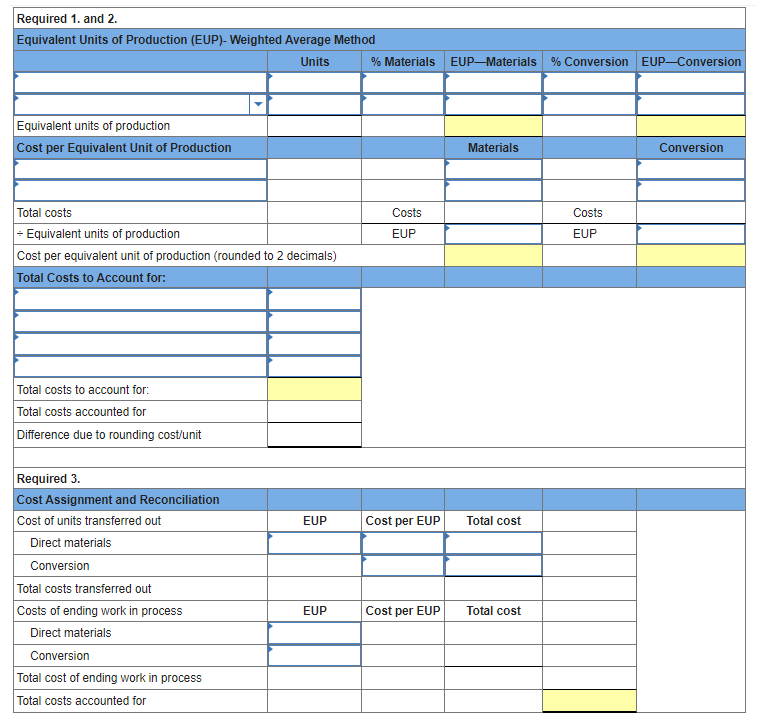
Task: Select Conversion EUP cell for ending work in process
Action: pyautogui.click(x=314, y=655)
